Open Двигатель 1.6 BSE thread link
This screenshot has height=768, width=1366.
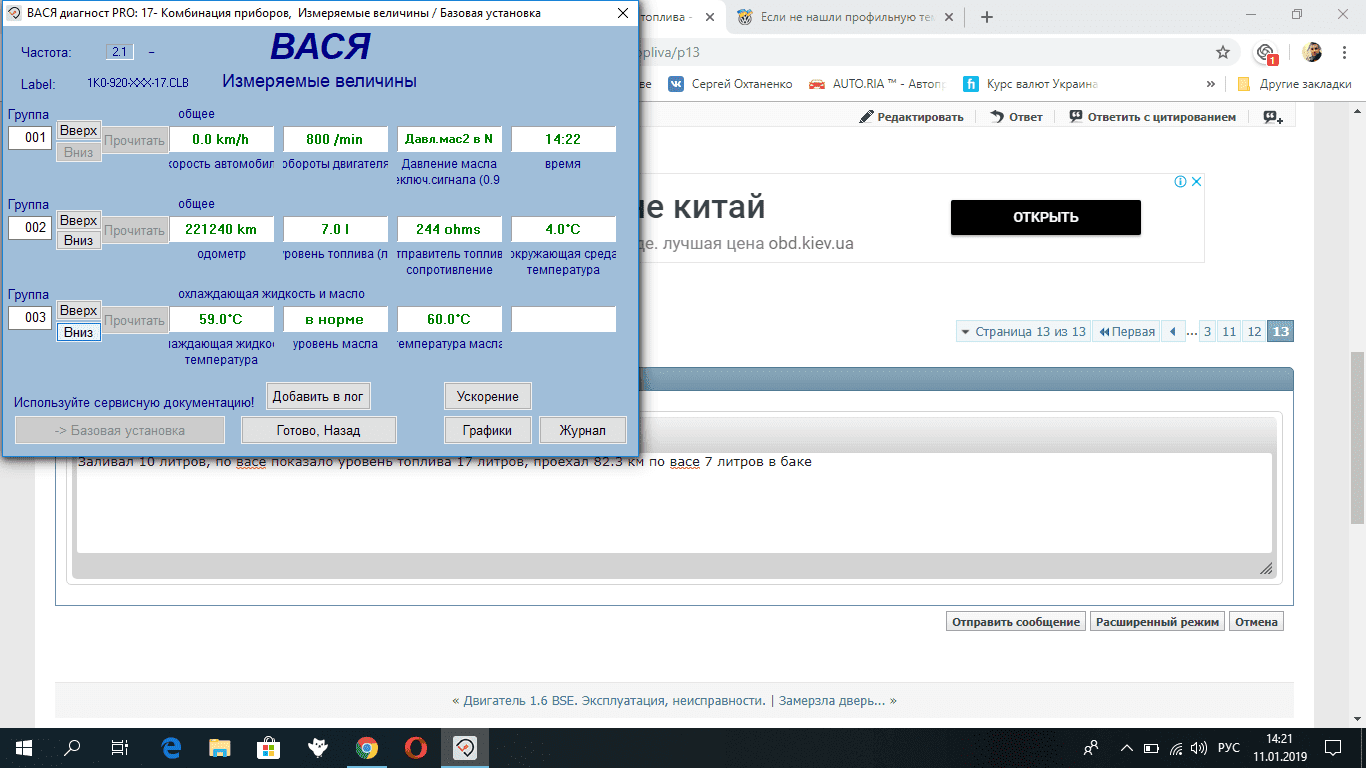(x=614, y=701)
